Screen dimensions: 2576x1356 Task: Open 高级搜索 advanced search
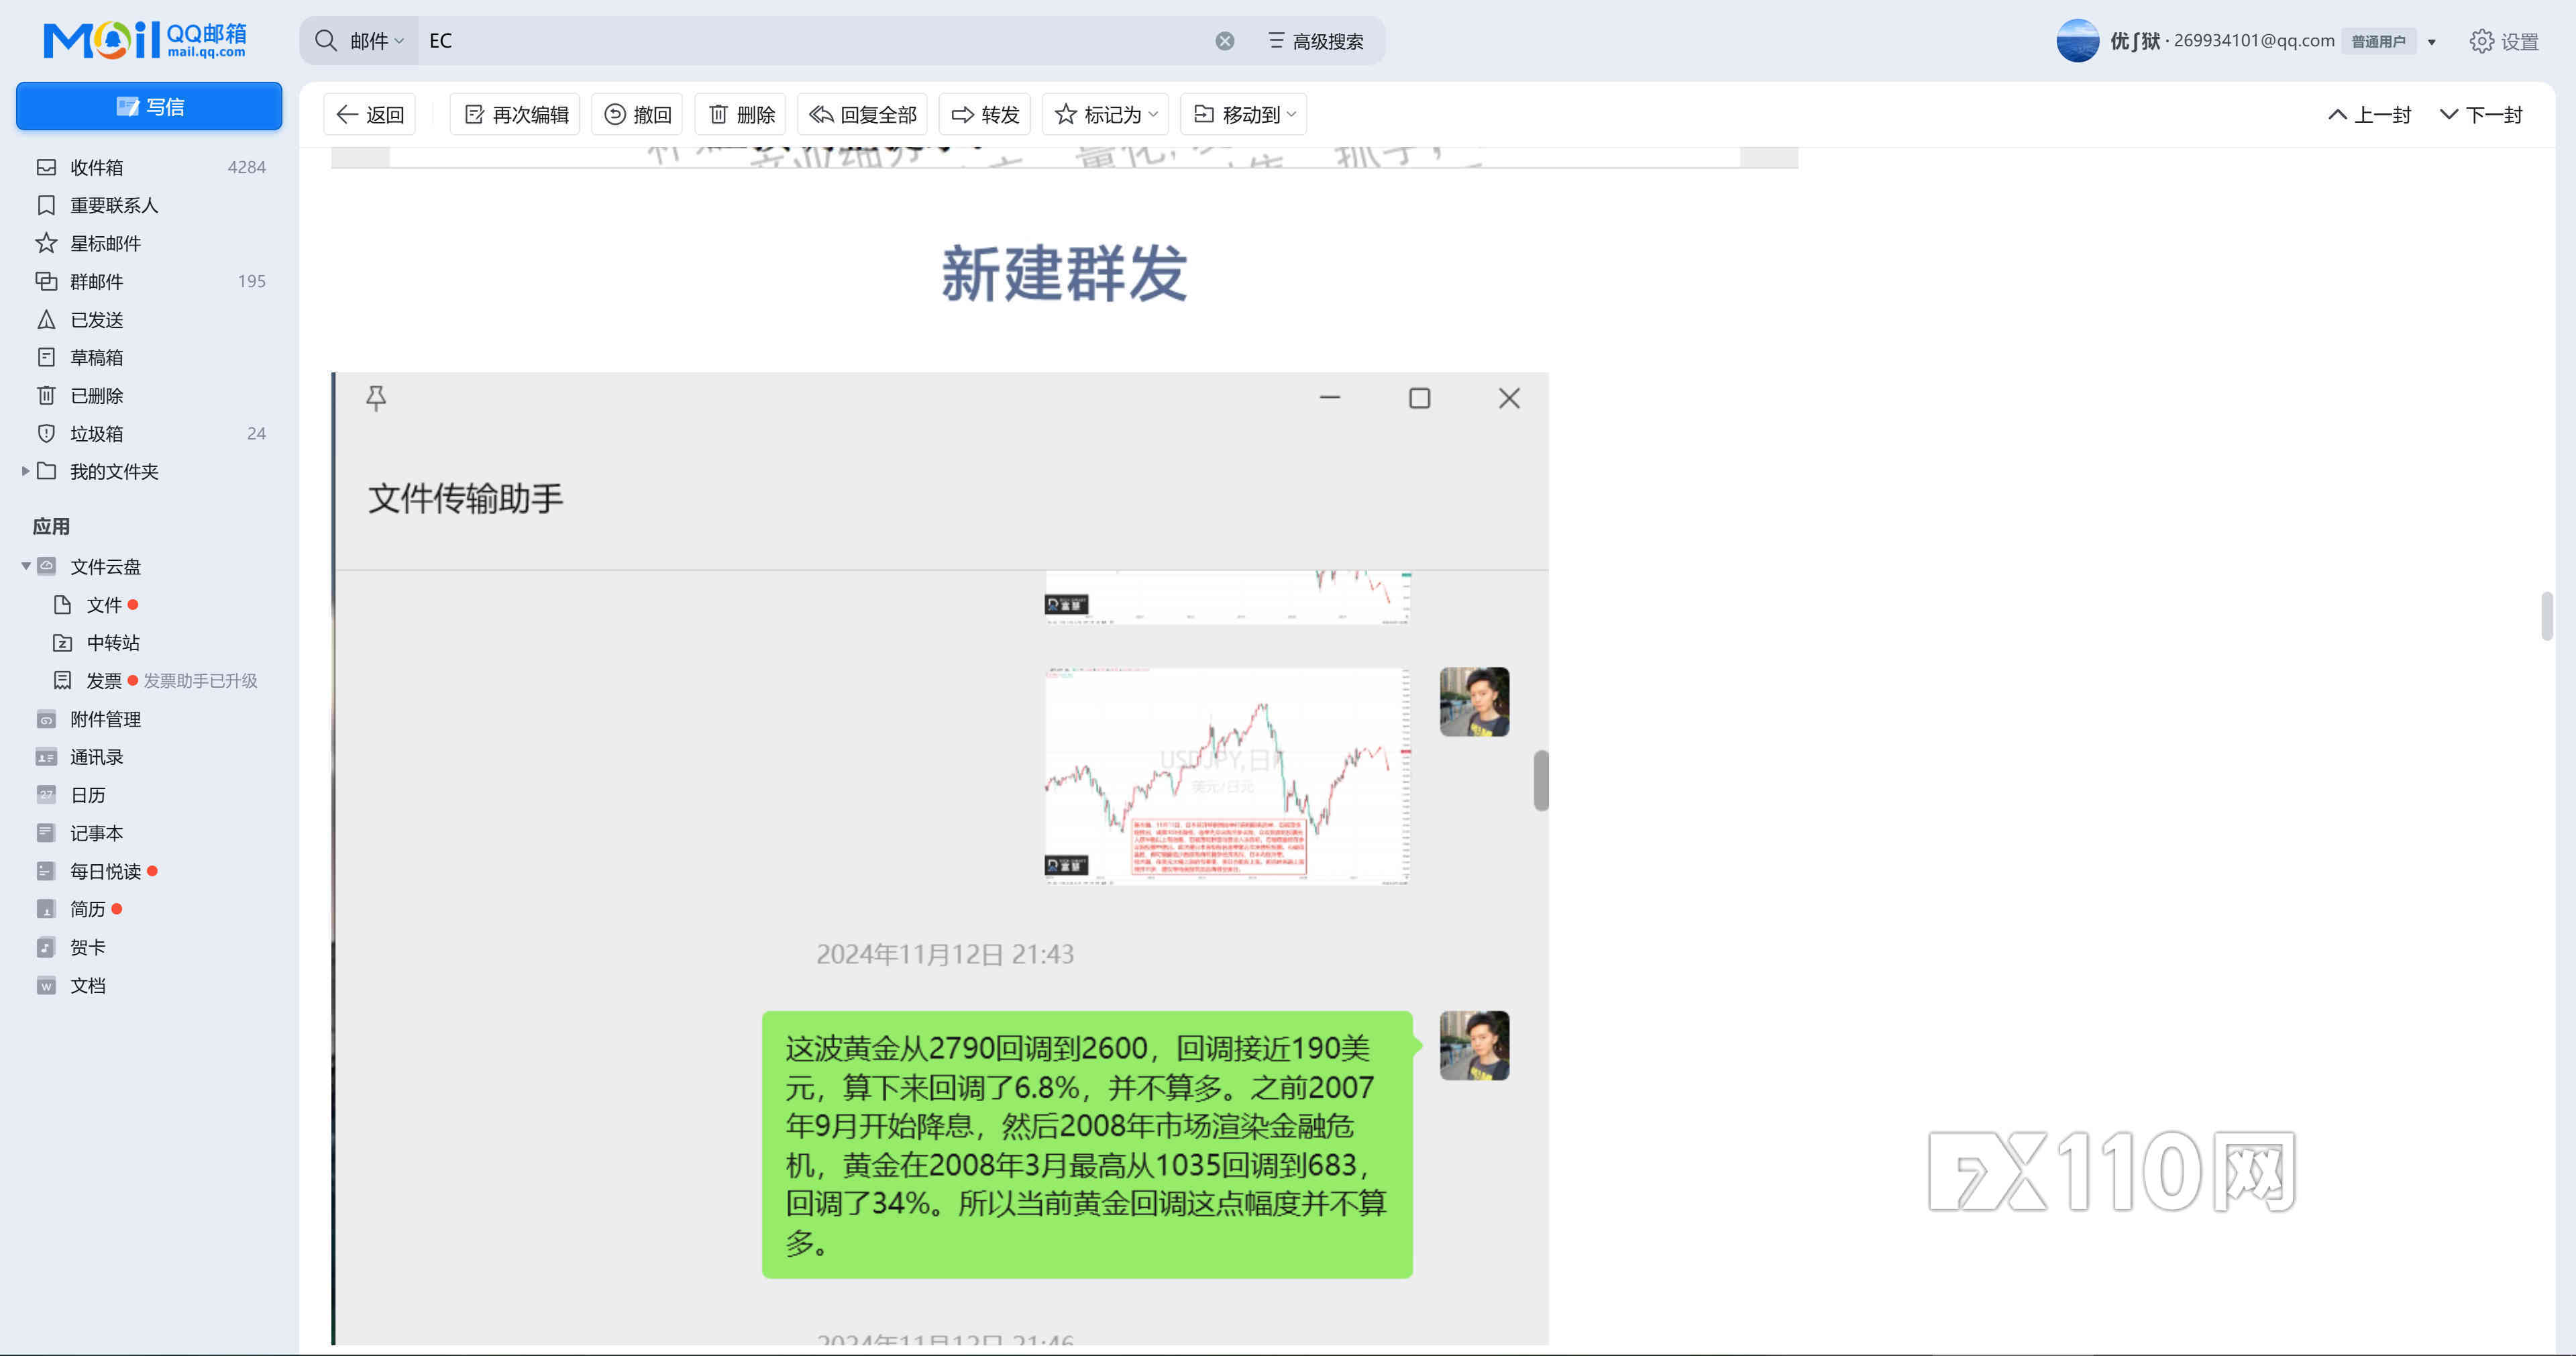(1315, 41)
